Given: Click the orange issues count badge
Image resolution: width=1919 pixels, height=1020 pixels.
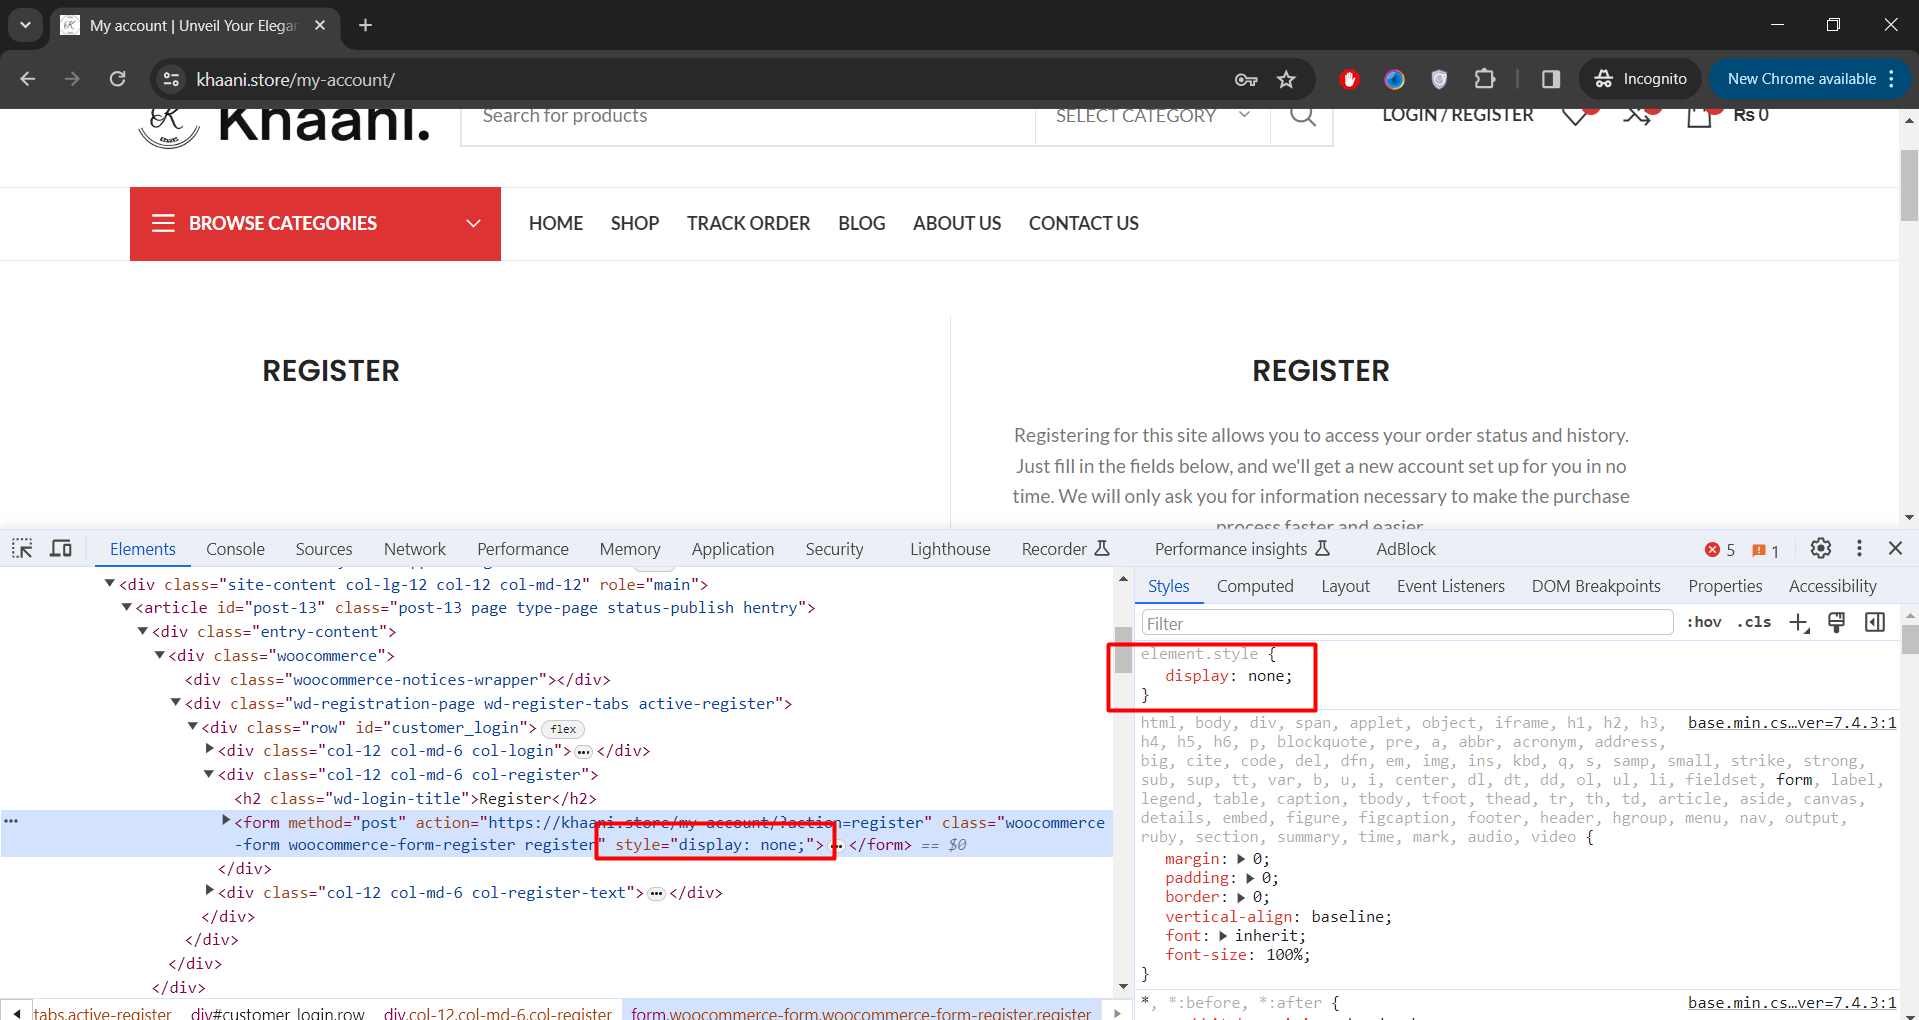Looking at the screenshot, I should pyautogui.click(x=1765, y=550).
